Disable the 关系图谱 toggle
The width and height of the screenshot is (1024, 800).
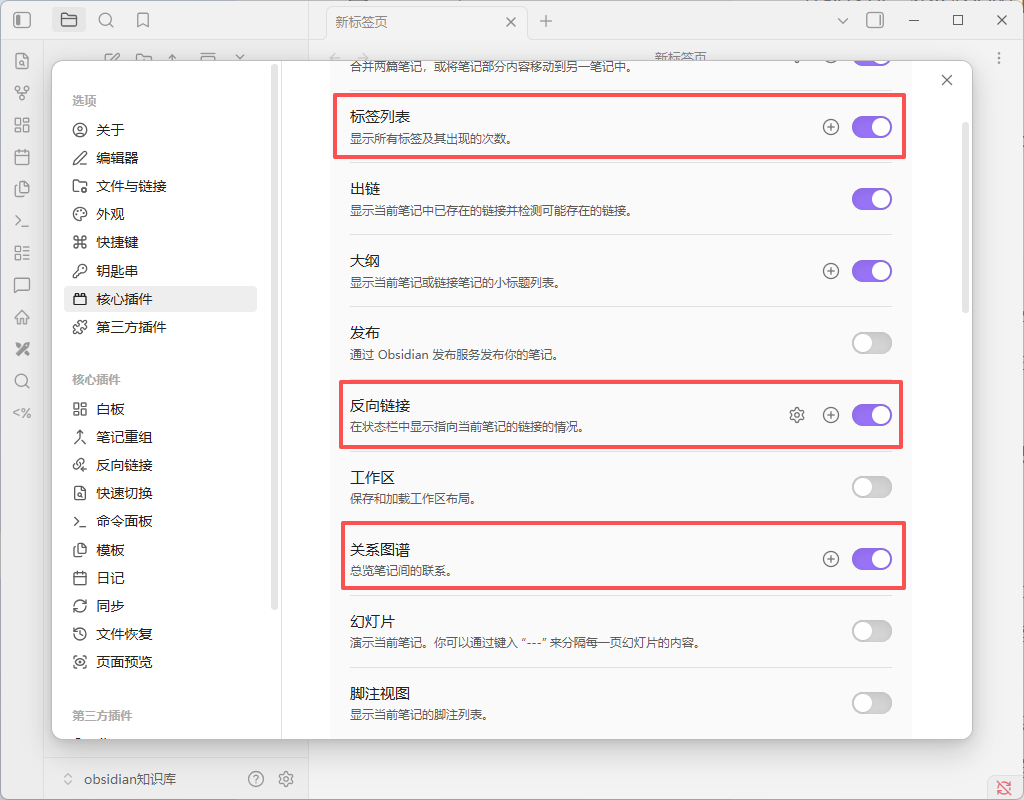pyautogui.click(x=872, y=559)
